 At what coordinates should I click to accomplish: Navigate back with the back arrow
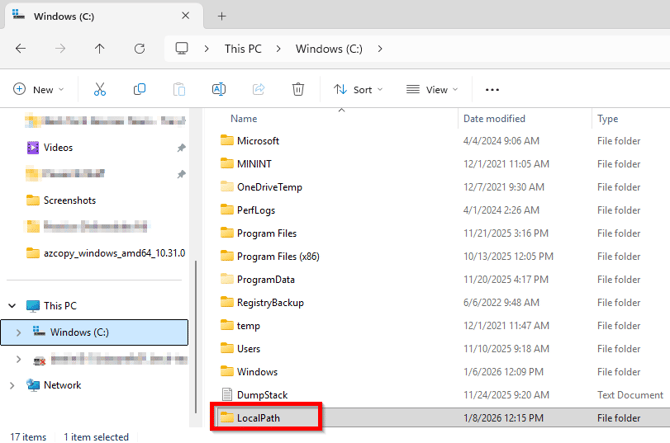(x=21, y=48)
